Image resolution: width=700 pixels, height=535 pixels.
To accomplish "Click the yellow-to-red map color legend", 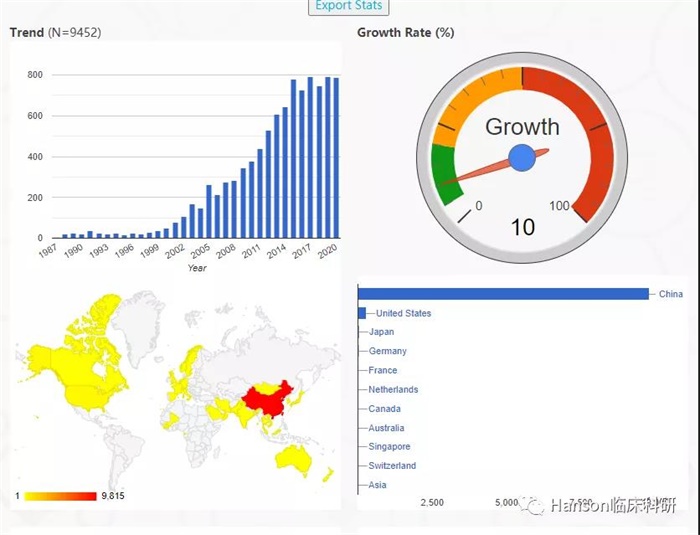I will click(x=60, y=496).
